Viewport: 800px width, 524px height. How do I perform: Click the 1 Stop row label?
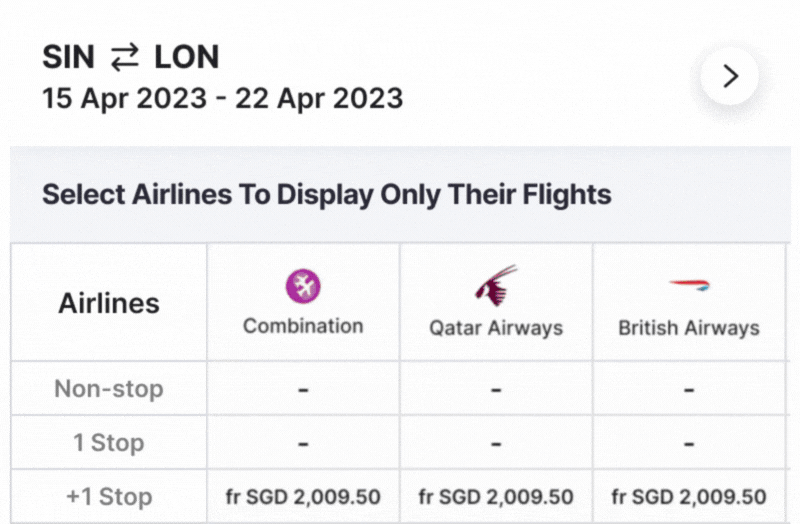click(109, 442)
